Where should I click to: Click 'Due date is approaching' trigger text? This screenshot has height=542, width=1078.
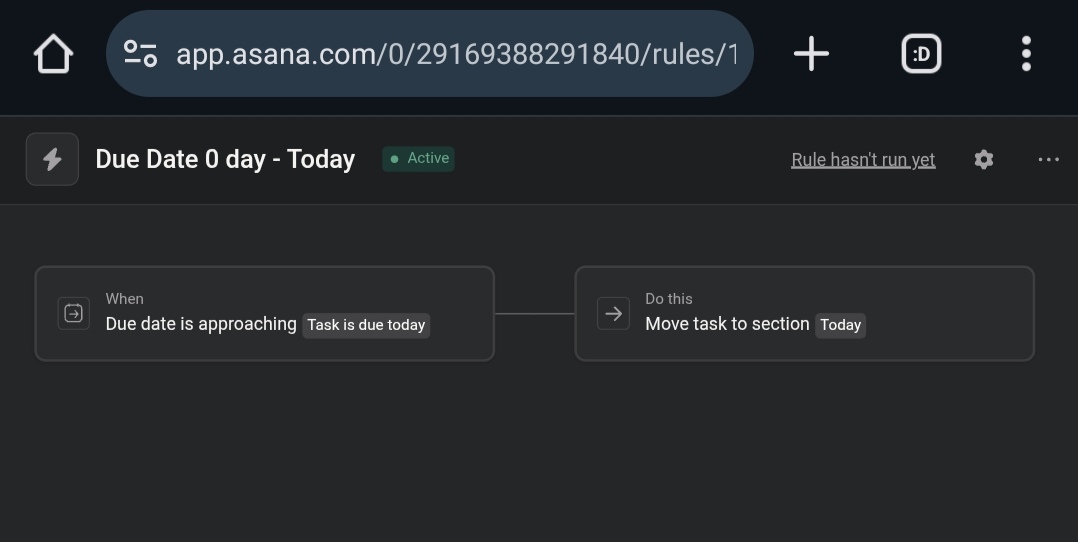(201, 324)
